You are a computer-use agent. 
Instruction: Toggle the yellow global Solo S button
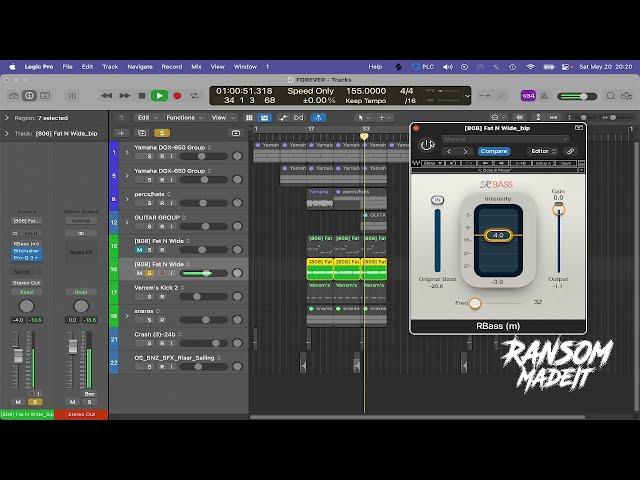162,133
